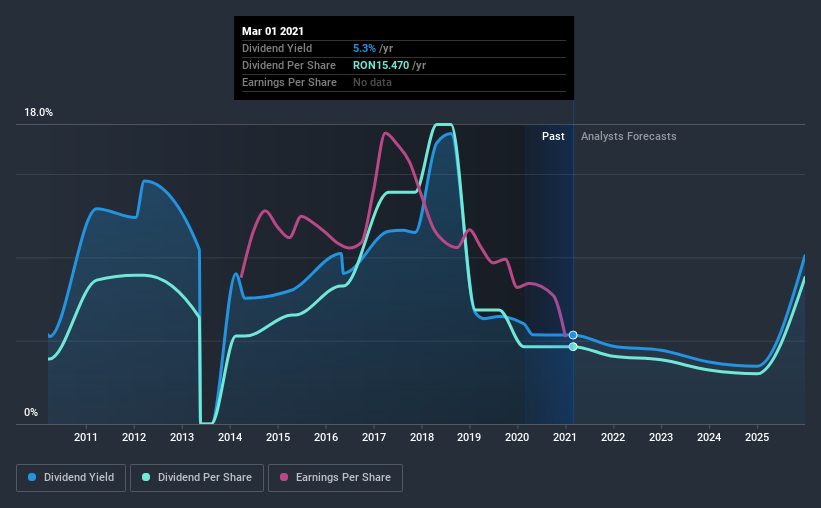821x508 pixels.
Task: Click 'Earnings Per Share' row label in tooltip
Action: click(289, 82)
